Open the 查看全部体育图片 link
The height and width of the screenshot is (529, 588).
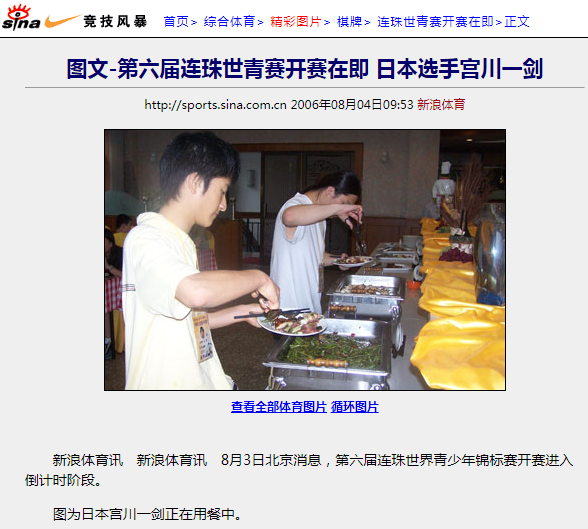click(279, 407)
